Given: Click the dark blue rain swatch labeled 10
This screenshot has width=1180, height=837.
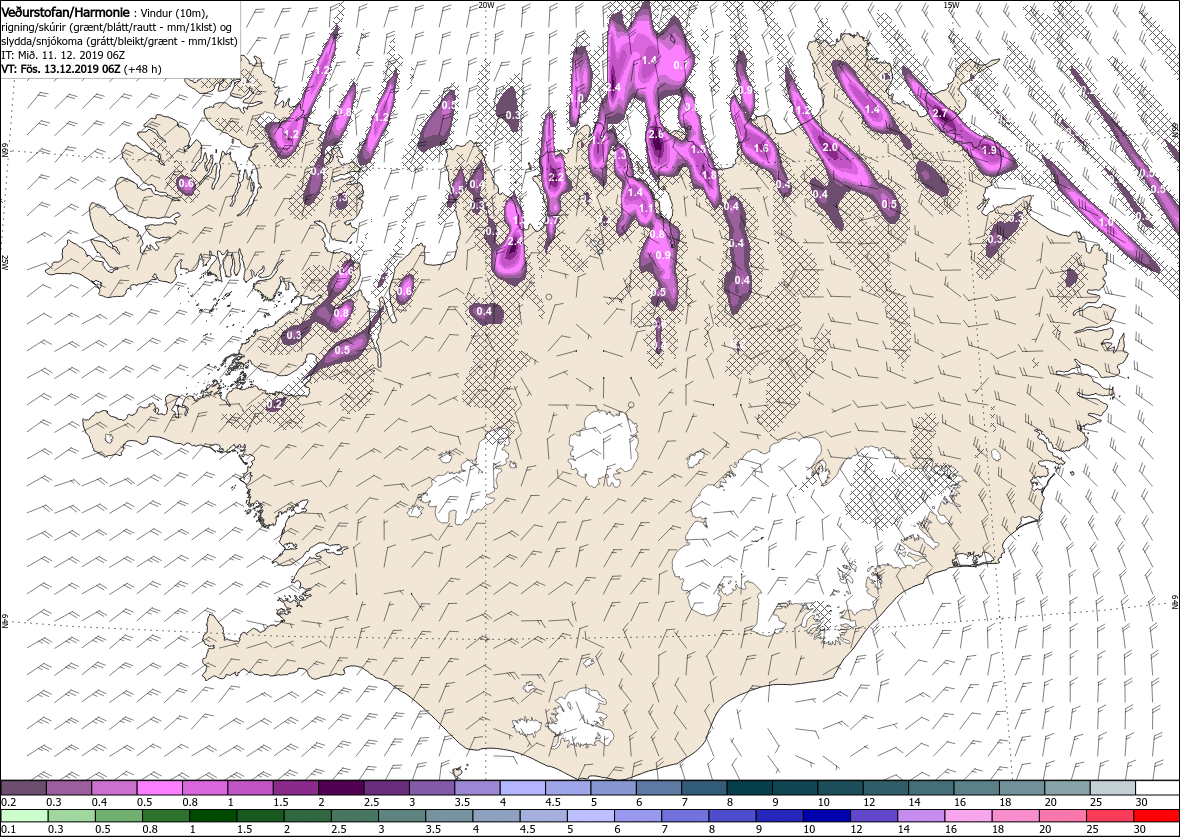Looking at the screenshot, I should [826, 817].
